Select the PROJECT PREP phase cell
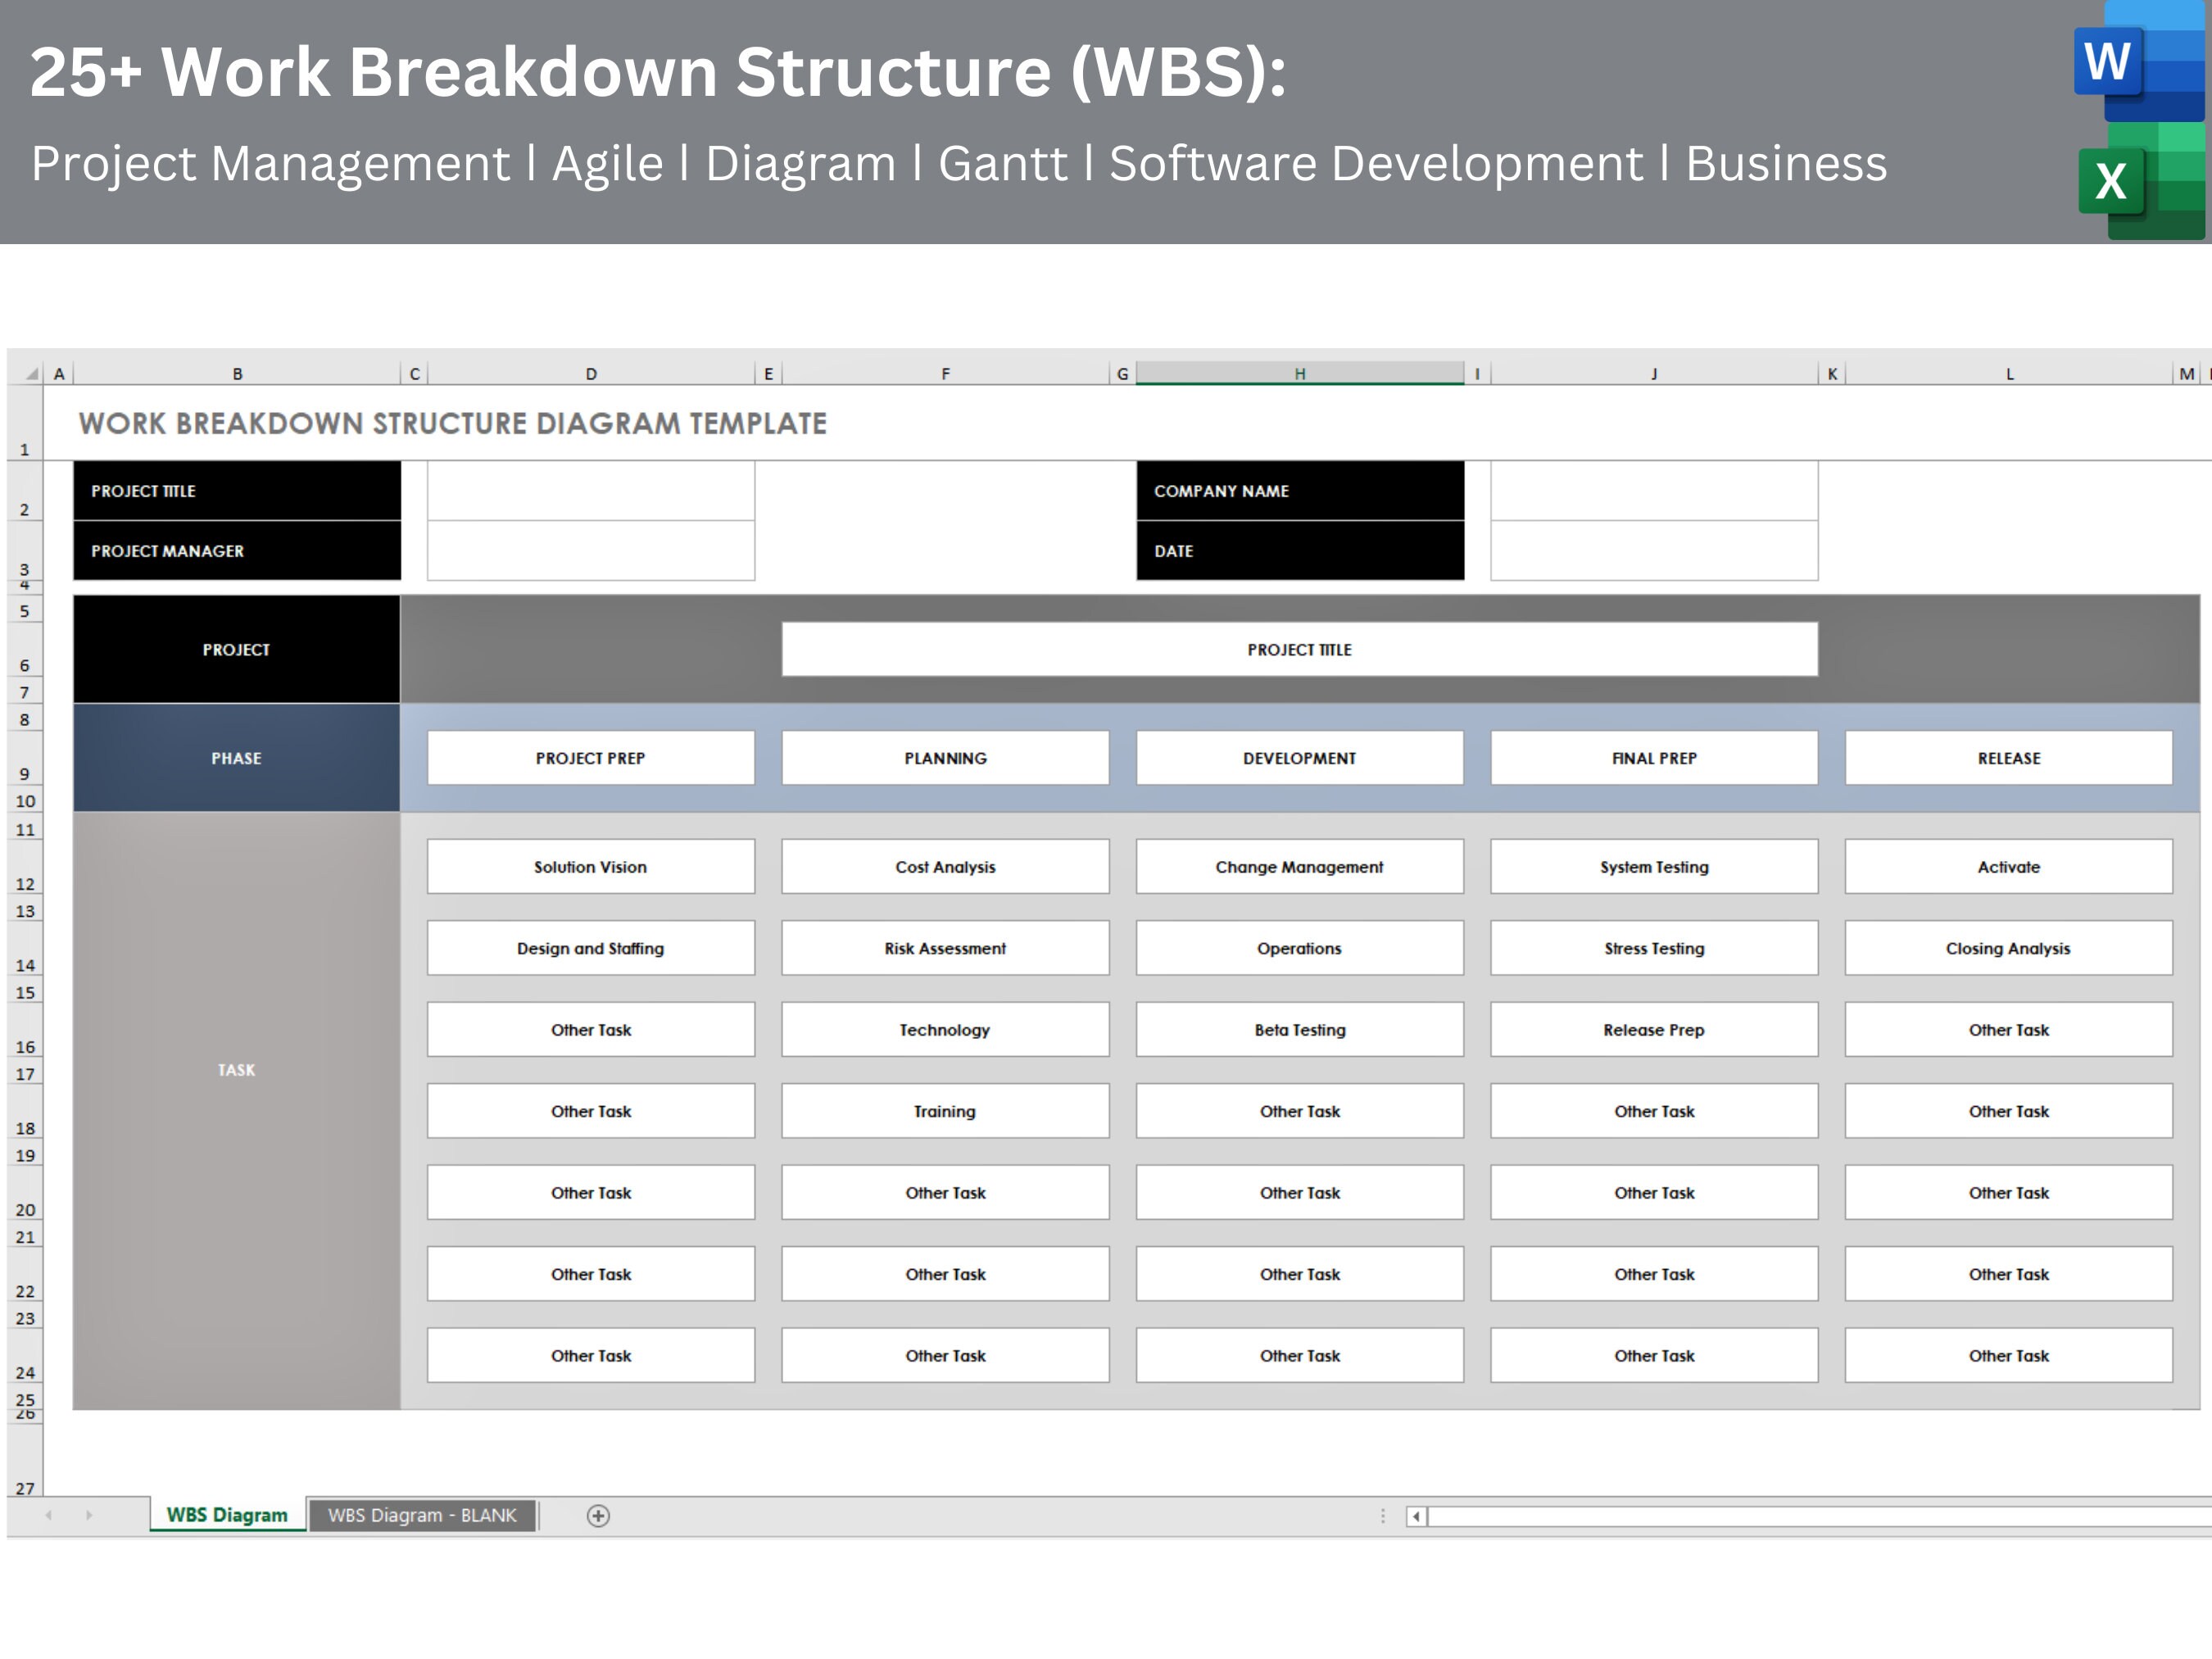 coord(590,757)
